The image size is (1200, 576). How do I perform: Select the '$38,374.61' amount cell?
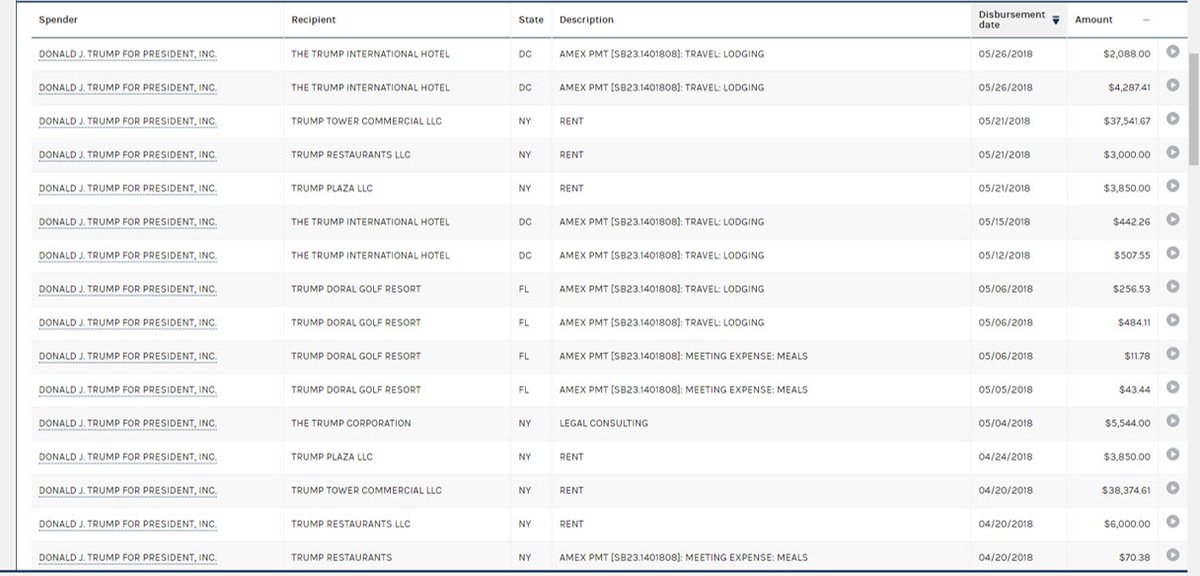[x=1127, y=490]
